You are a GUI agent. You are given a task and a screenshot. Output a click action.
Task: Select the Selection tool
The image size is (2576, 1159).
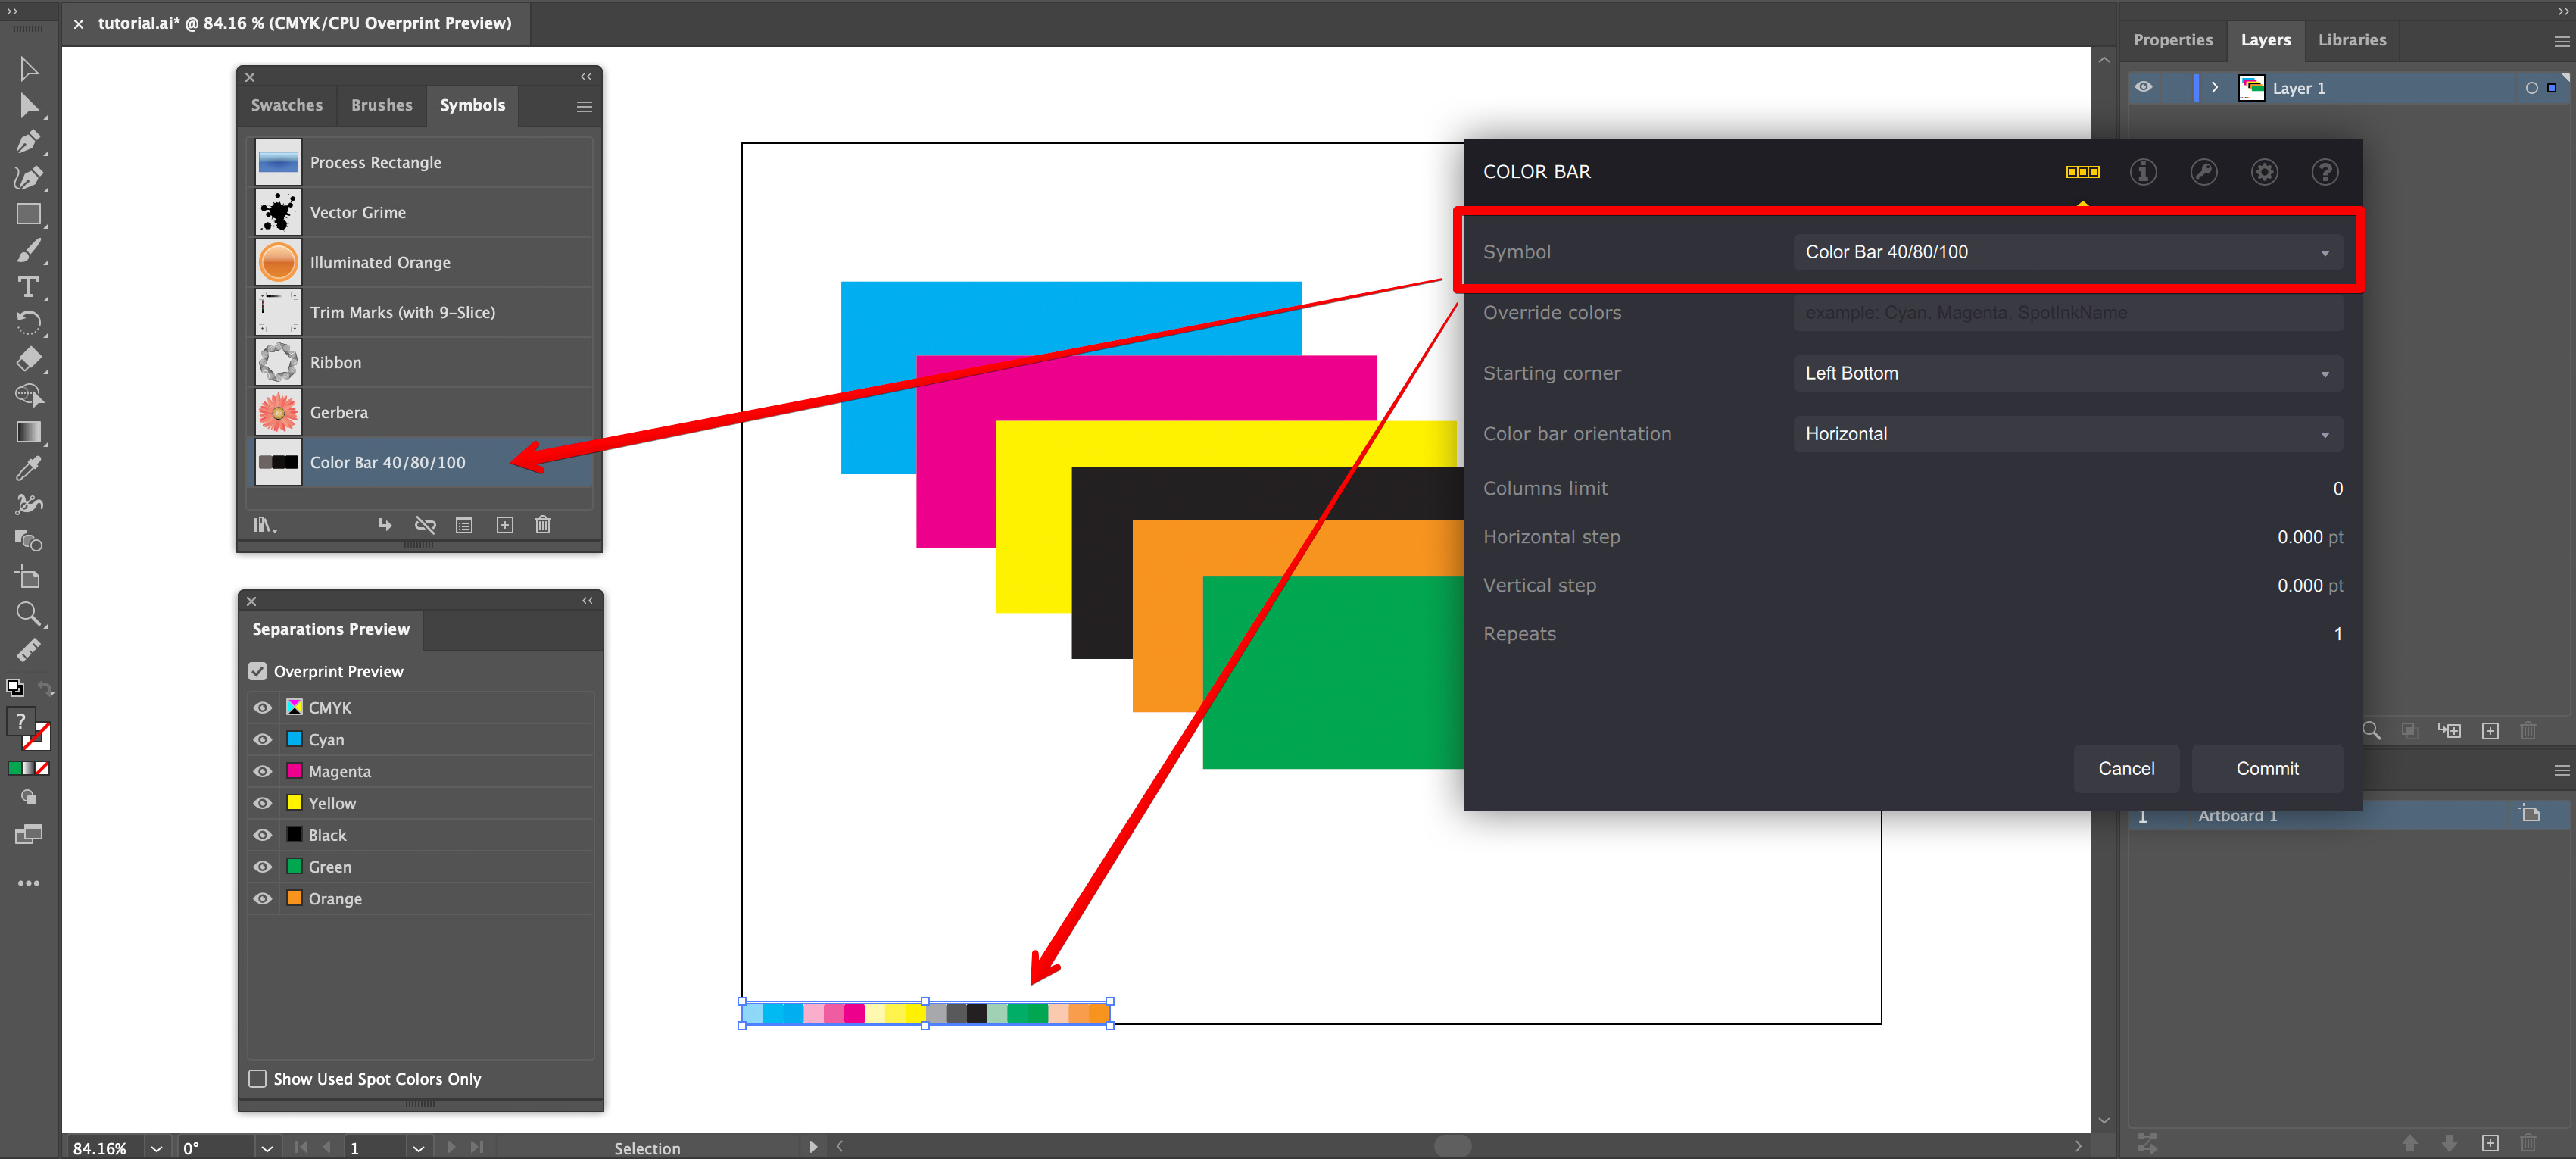point(29,68)
